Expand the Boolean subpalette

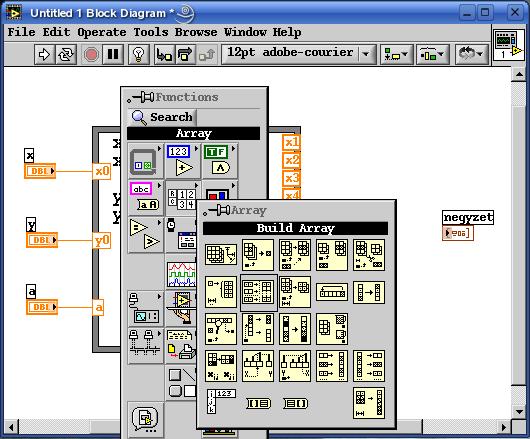pyautogui.click(x=220, y=161)
